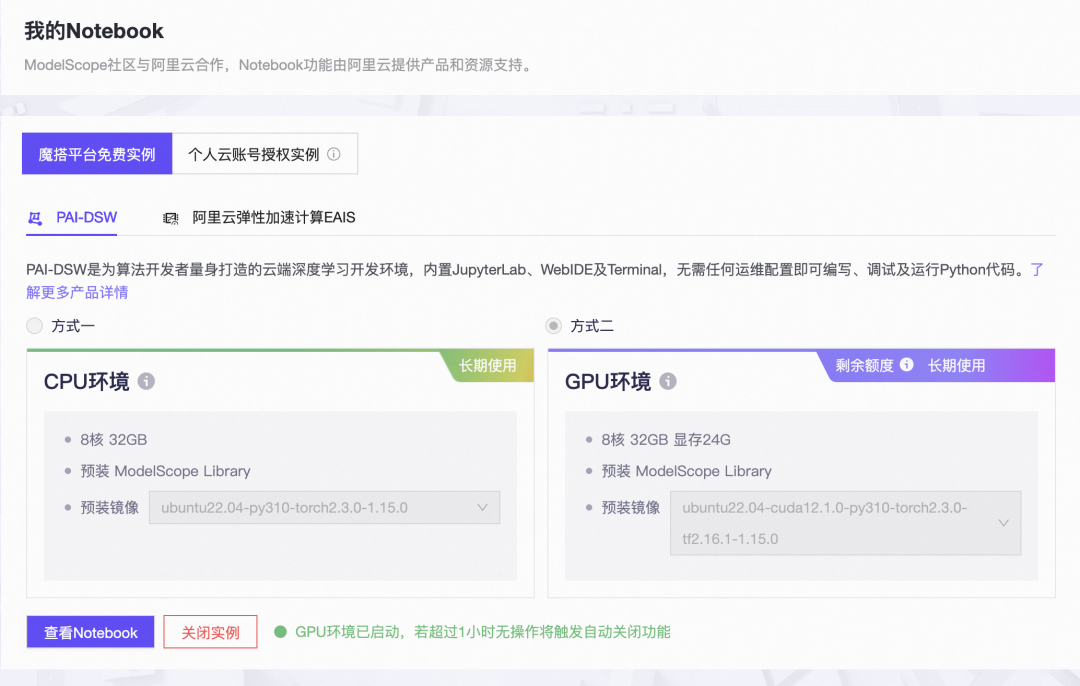Screen dimensions: 1080x686
Task: Click the 长期使用 label on the GPU card
Action: pos(956,366)
